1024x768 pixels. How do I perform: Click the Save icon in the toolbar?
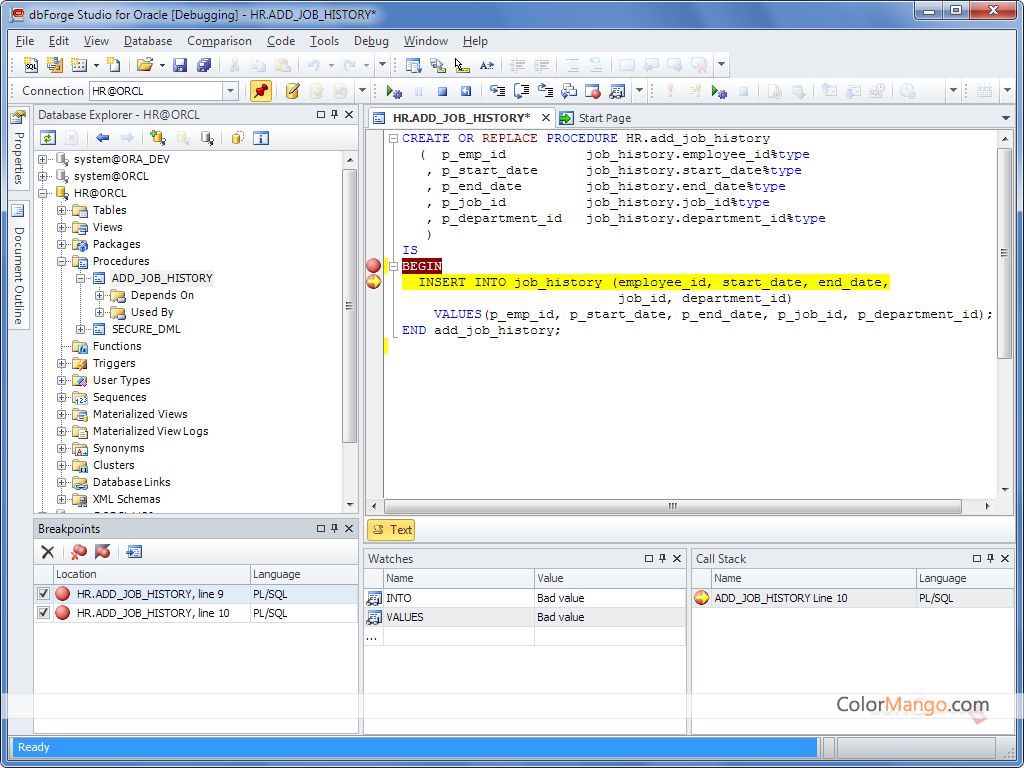(x=180, y=65)
